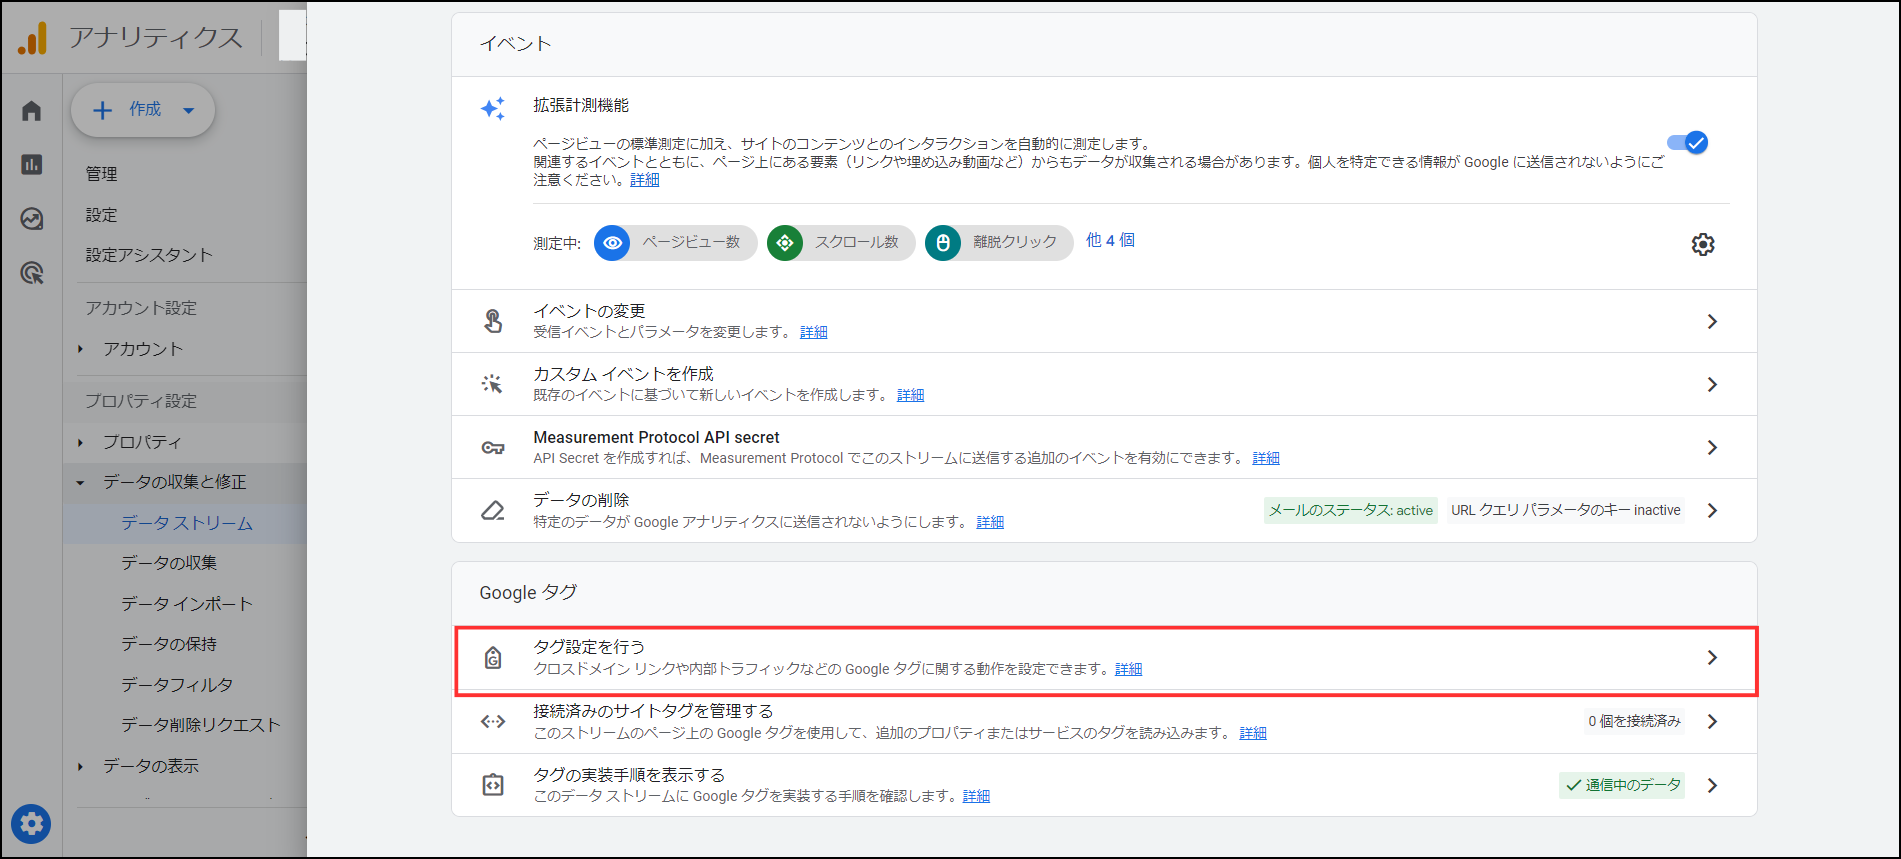Click the sparkle icon for 拡張計測機能
This screenshot has width=1901, height=859.
pyautogui.click(x=493, y=108)
